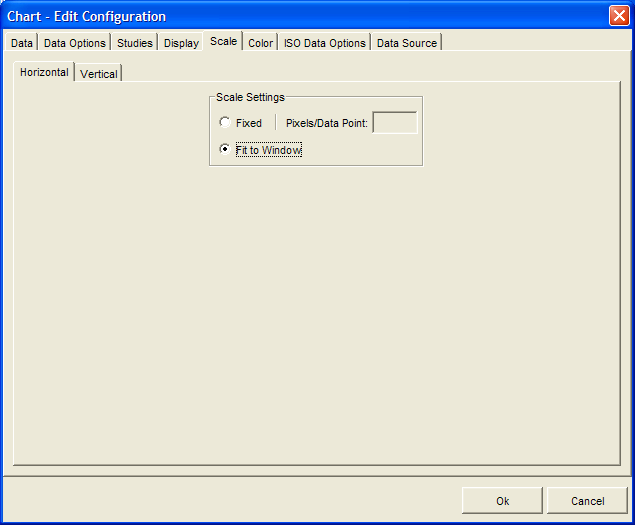This screenshot has width=635, height=525.
Task: Select the Display tab
Action: 181,43
